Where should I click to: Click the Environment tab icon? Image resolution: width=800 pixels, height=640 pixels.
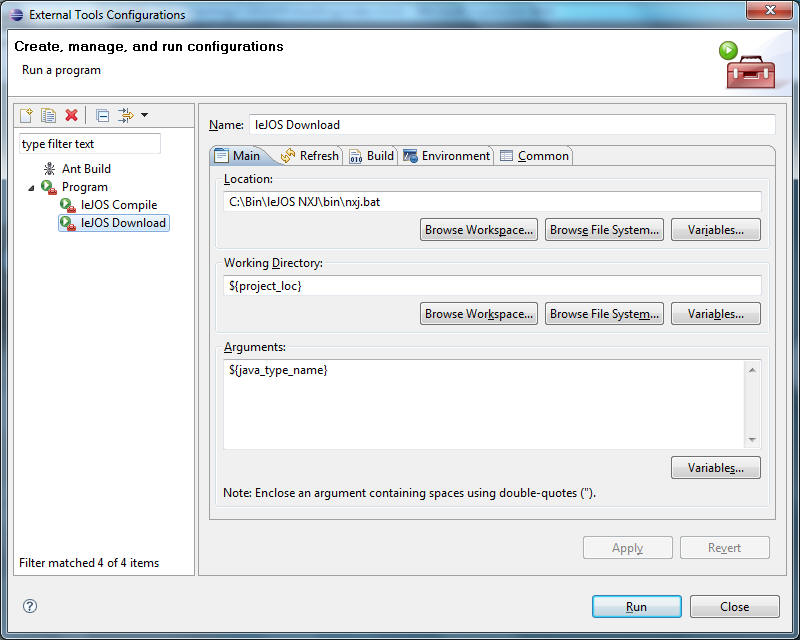410,156
